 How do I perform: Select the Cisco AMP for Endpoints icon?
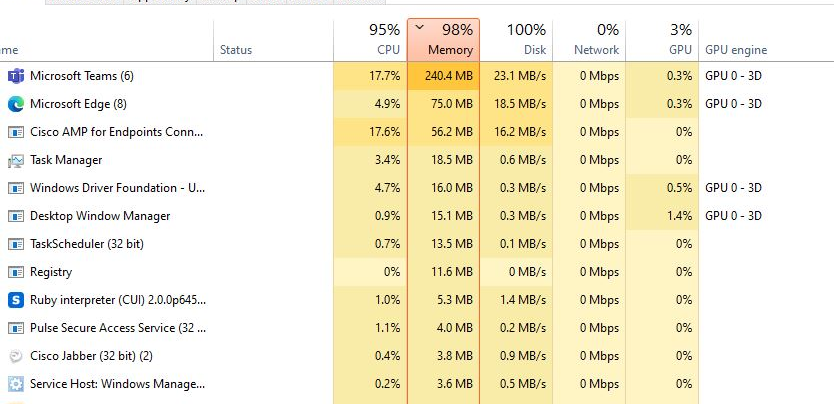[16, 132]
